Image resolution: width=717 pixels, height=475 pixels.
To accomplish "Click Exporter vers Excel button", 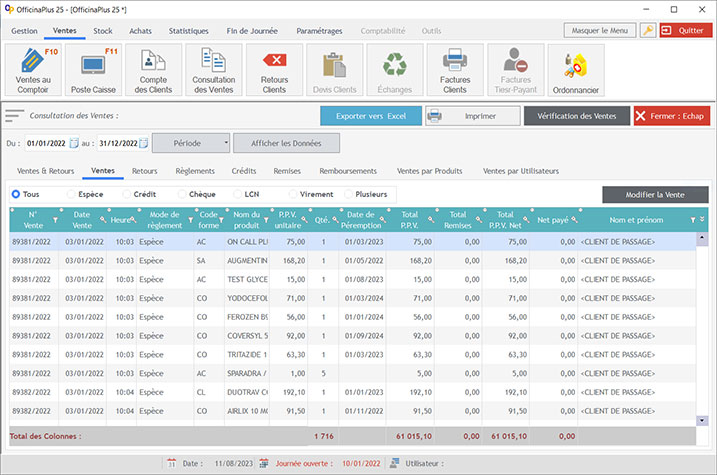I will point(371,116).
